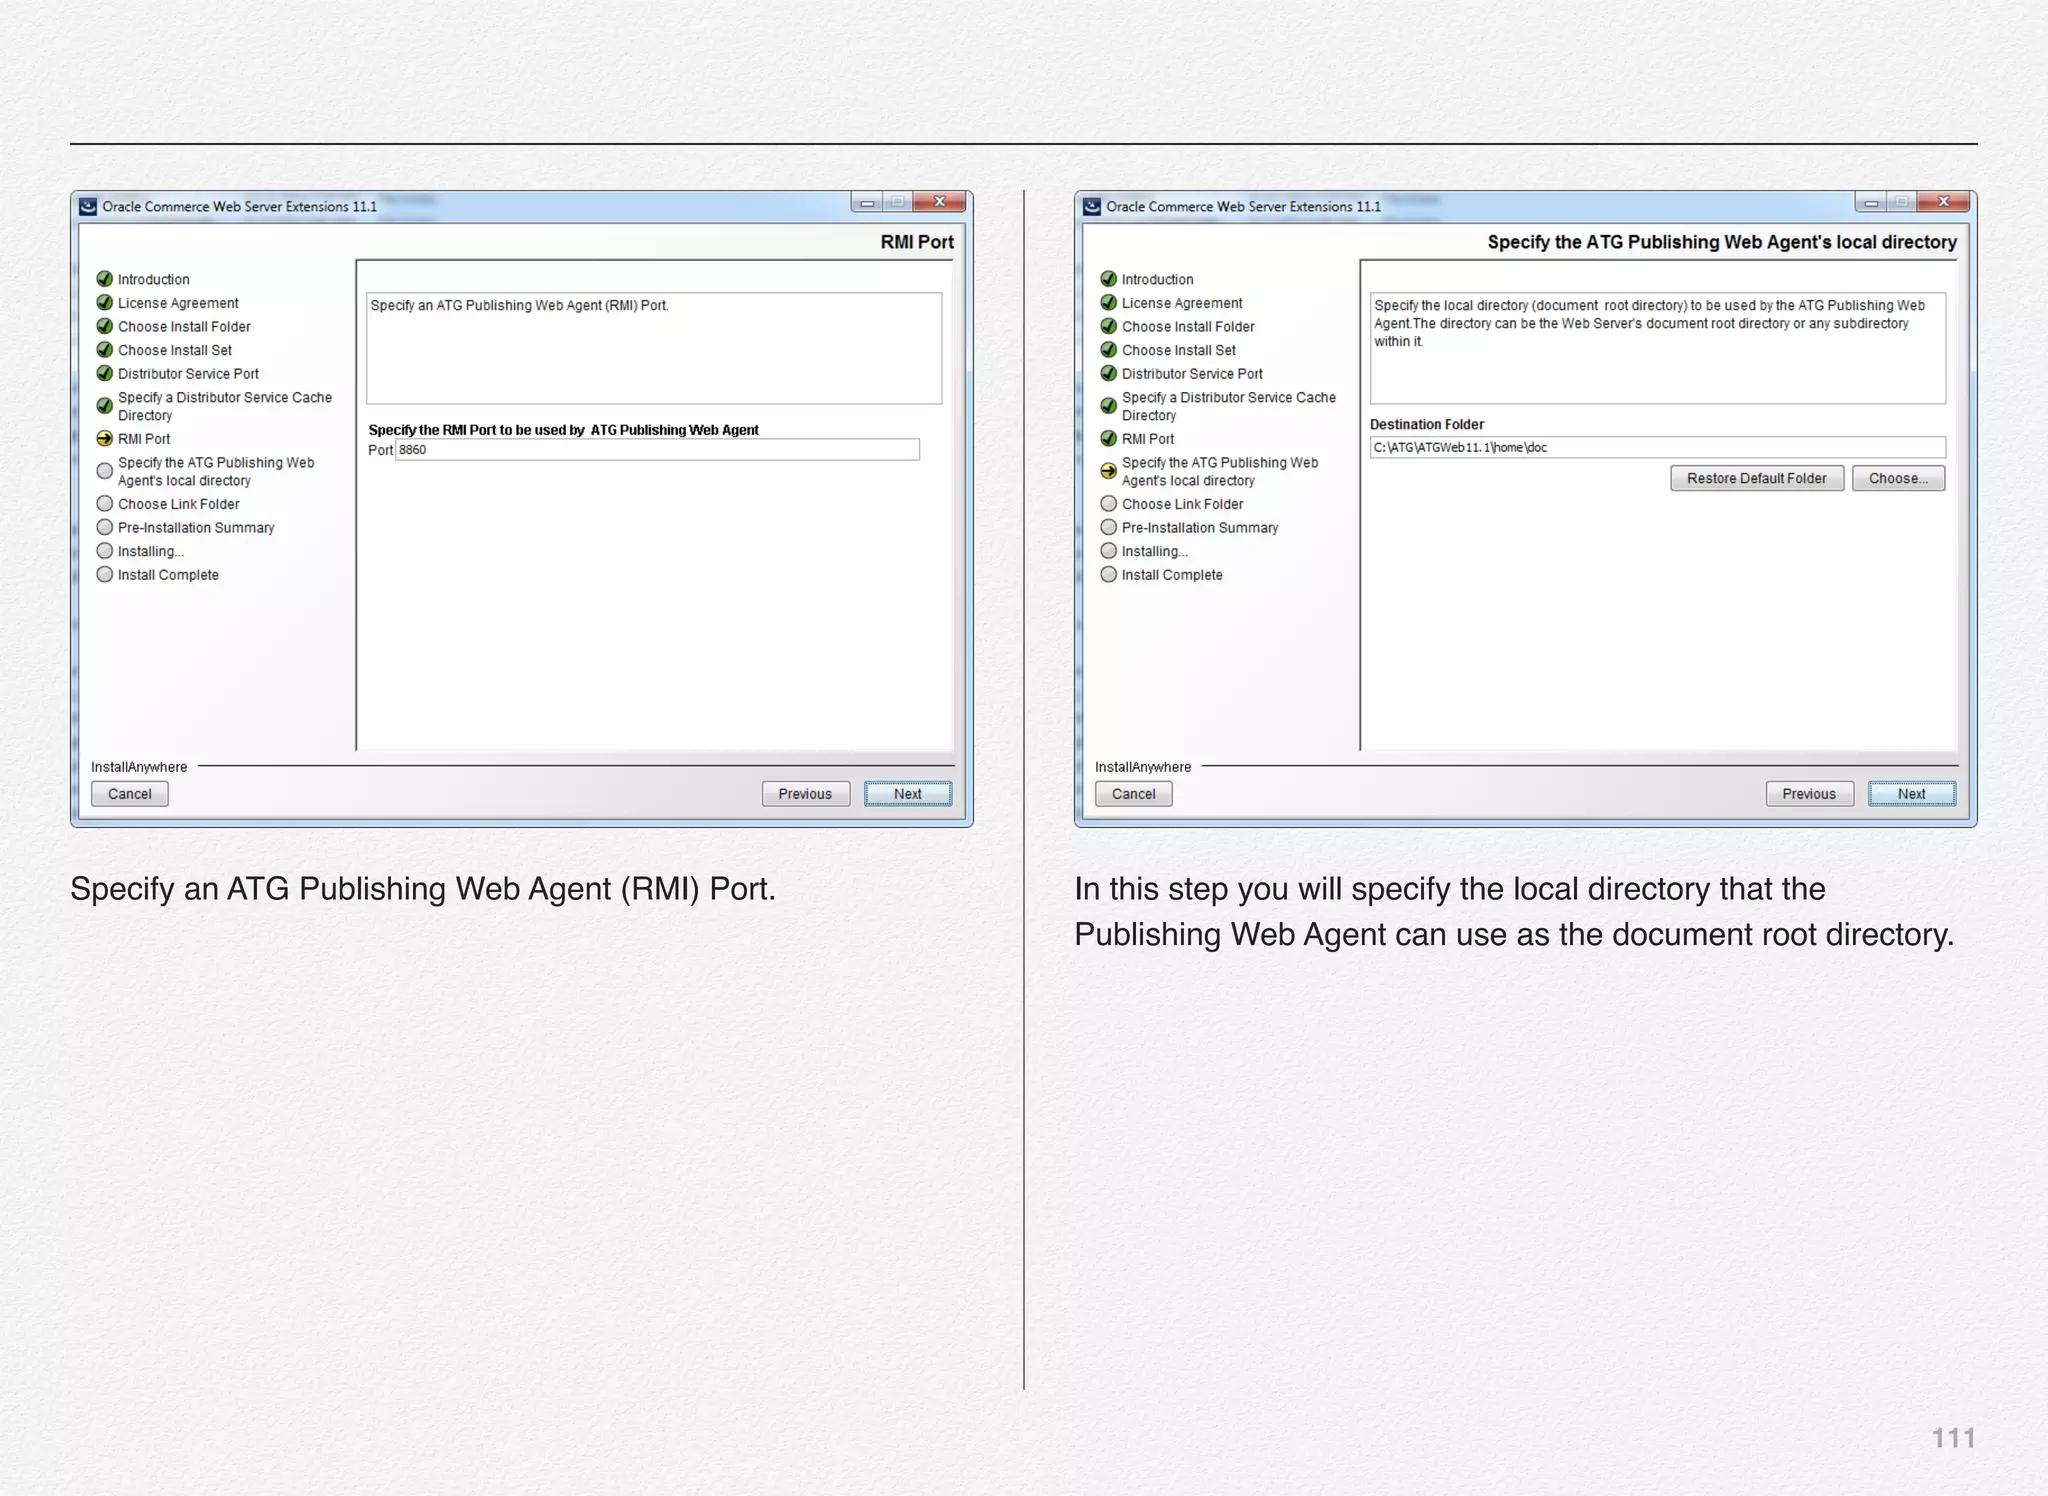The image size is (2048, 1496).
Task: Click the Oracle Commerce title bar icon in left window
Action: point(88,206)
